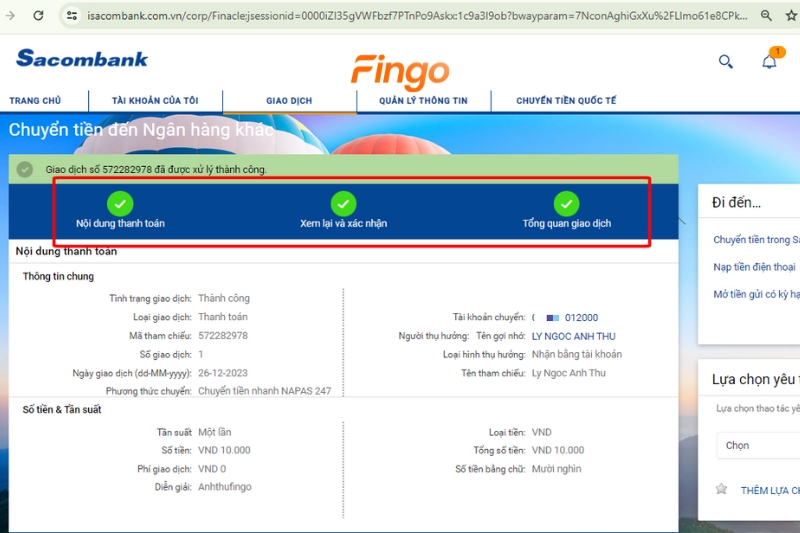Click the Lựa chọn yêu thích panel heading

[x=756, y=379]
